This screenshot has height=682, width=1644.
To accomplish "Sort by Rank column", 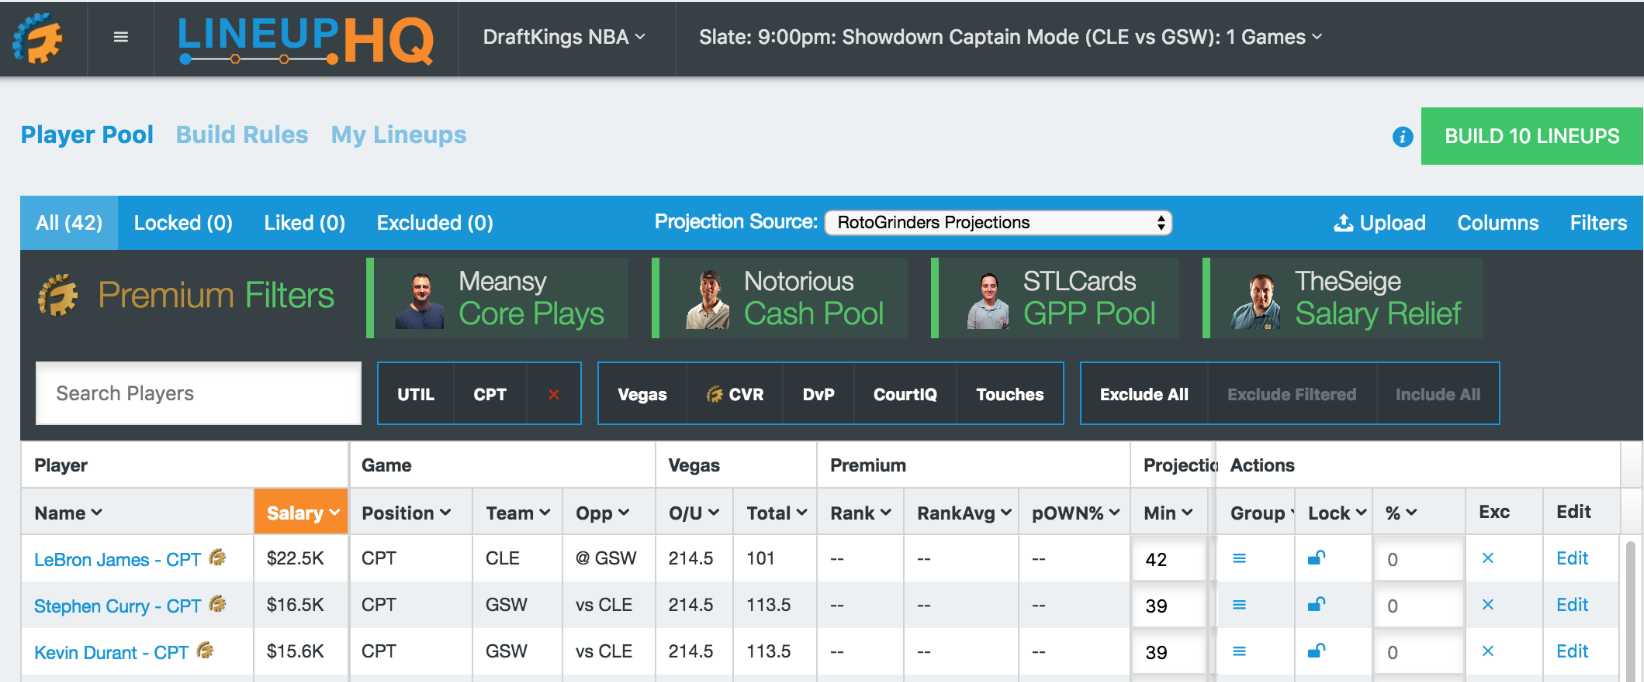I will pos(860,513).
